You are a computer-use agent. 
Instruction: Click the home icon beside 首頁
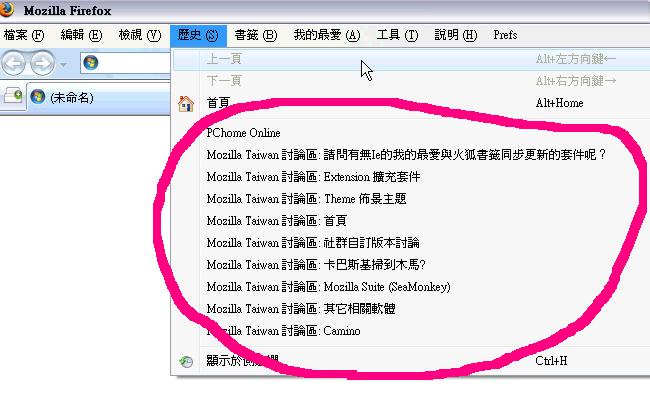click(186, 104)
